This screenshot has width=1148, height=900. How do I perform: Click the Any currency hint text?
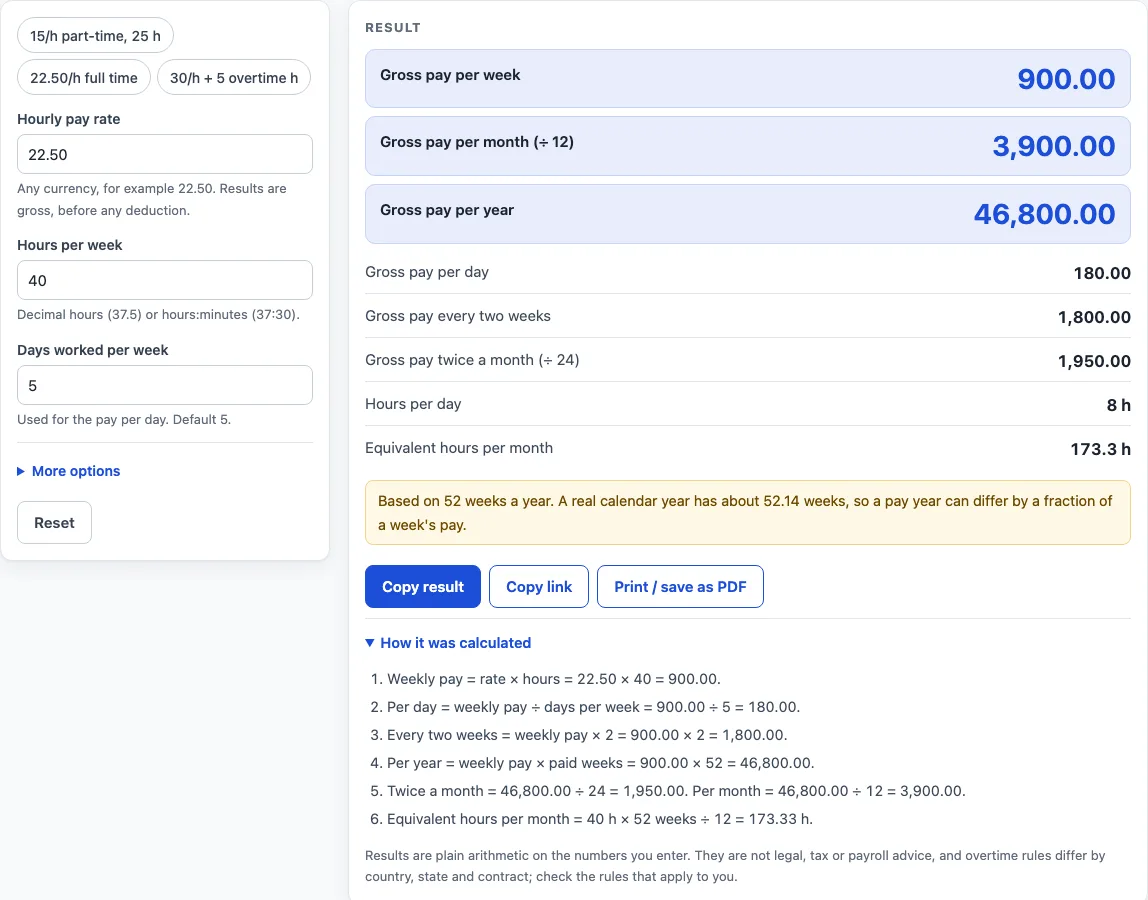152,199
